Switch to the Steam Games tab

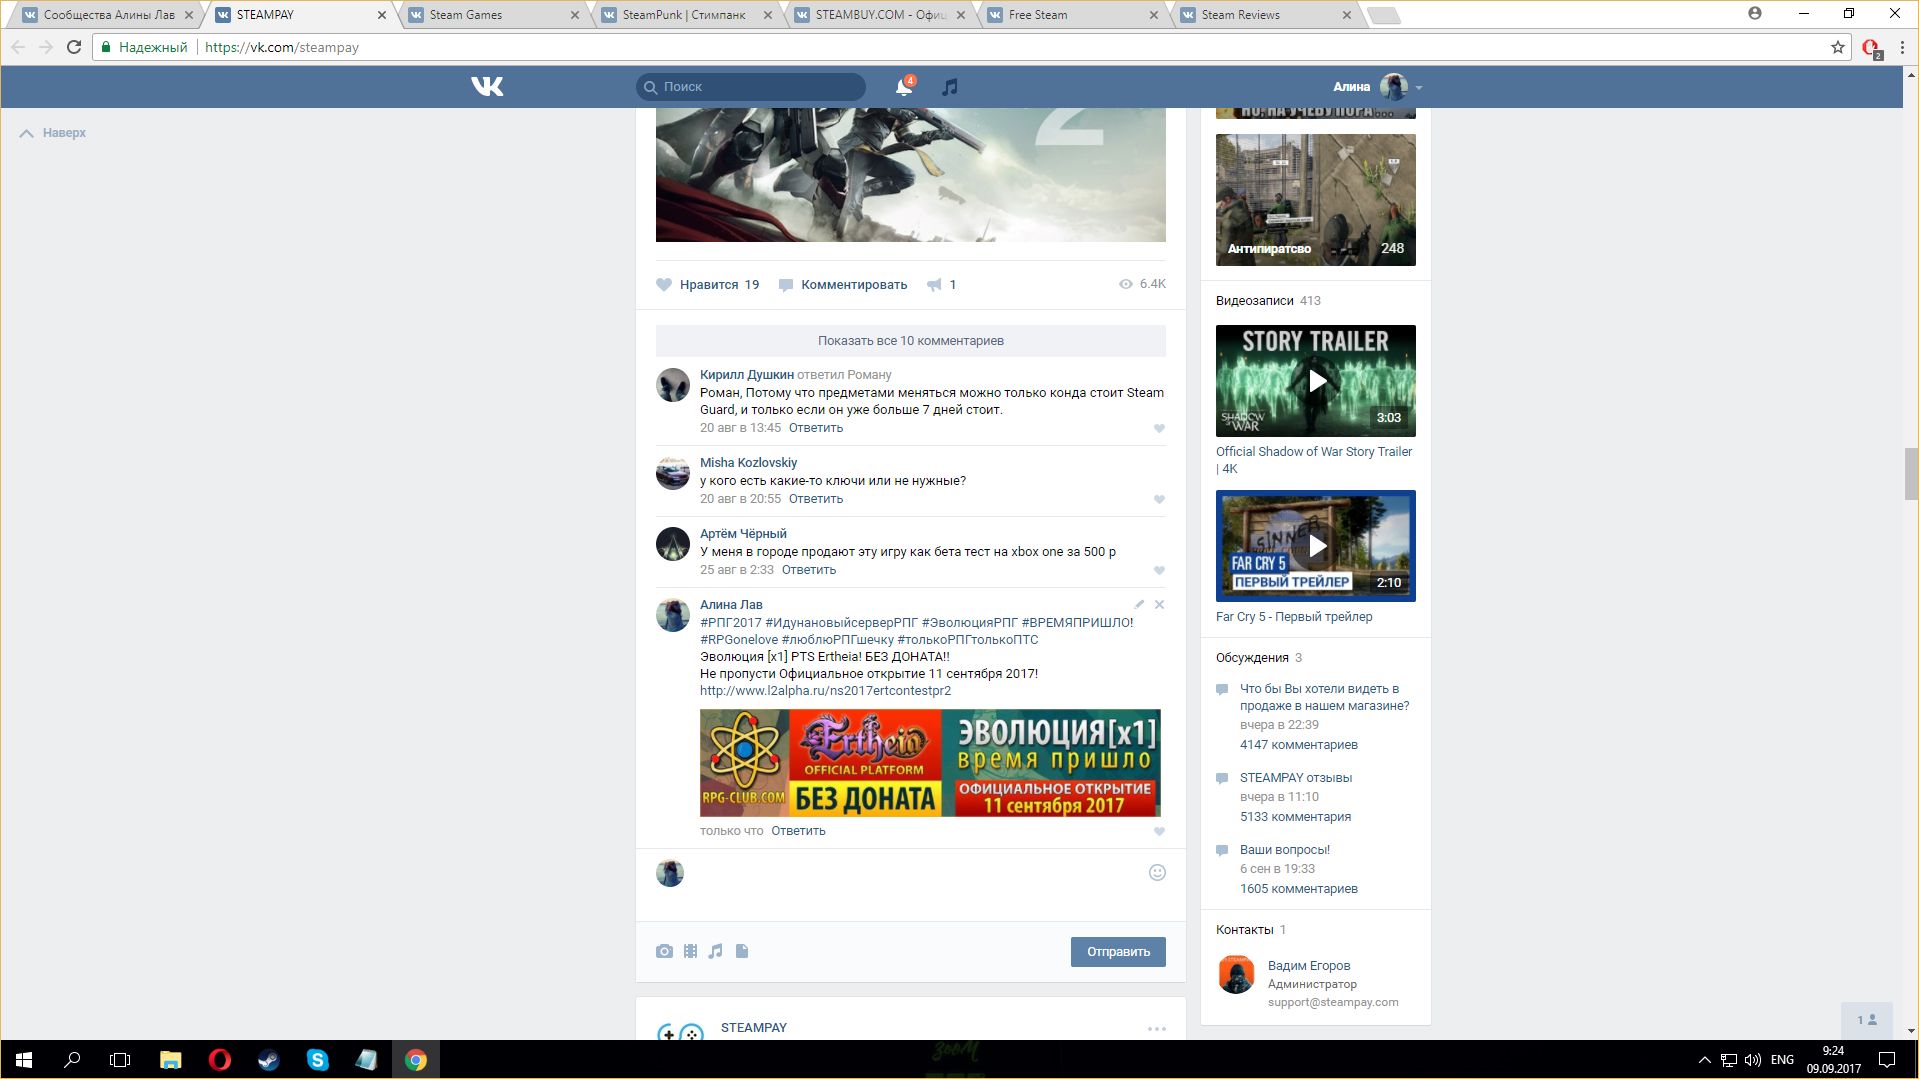point(490,15)
